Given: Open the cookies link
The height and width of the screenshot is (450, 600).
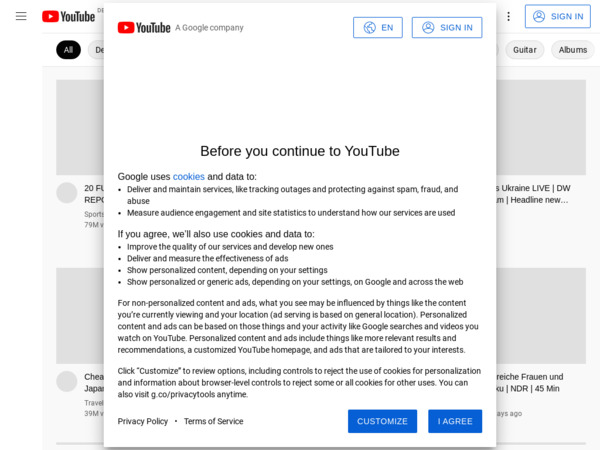Looking at the screenshot, I should point(189,176).
